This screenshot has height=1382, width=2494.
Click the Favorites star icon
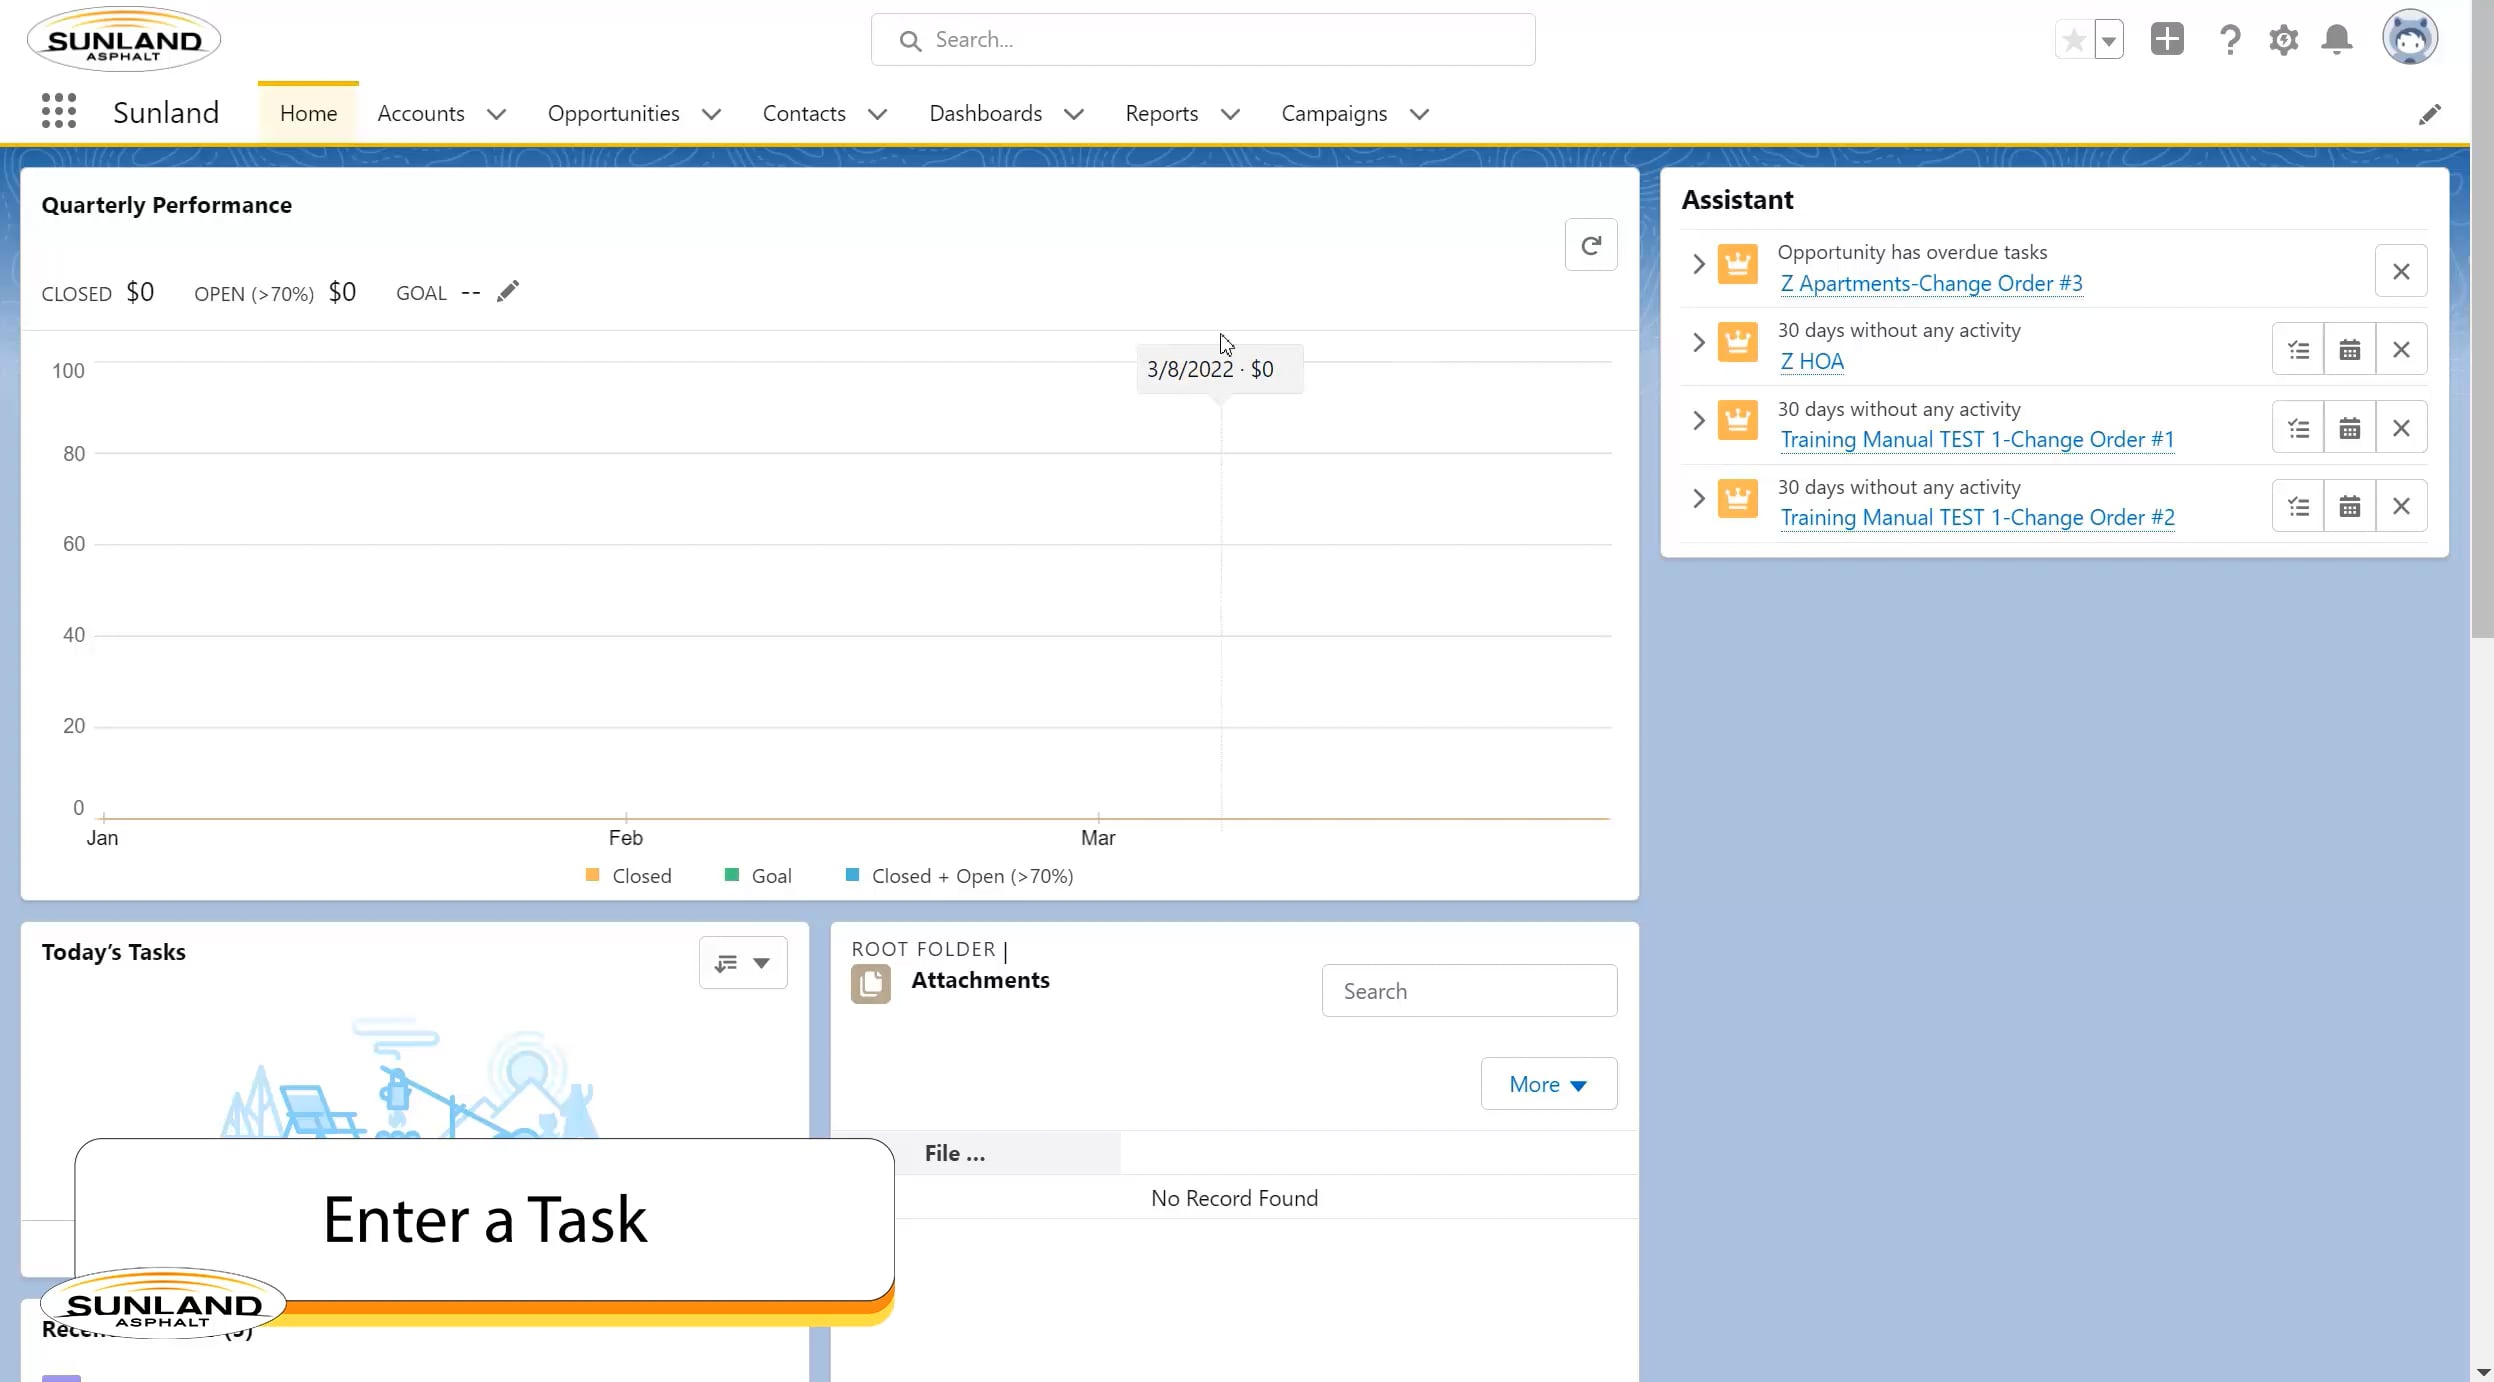pyautogui.click(x=2074, y=40)
